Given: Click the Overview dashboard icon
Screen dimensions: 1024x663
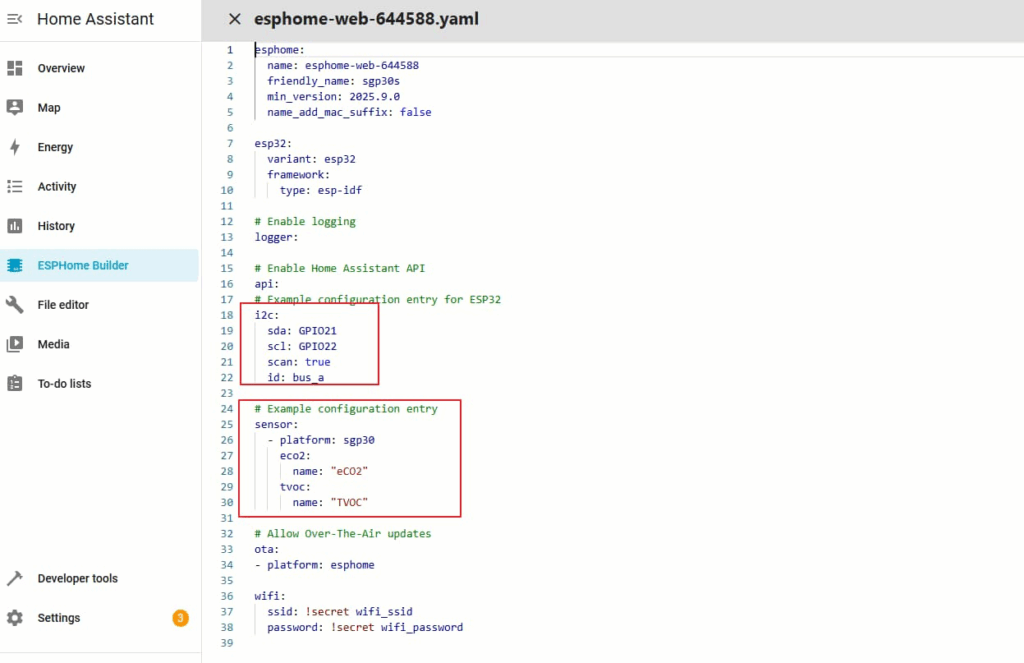Looking at the screenshot, I should [x=15, y=68].
